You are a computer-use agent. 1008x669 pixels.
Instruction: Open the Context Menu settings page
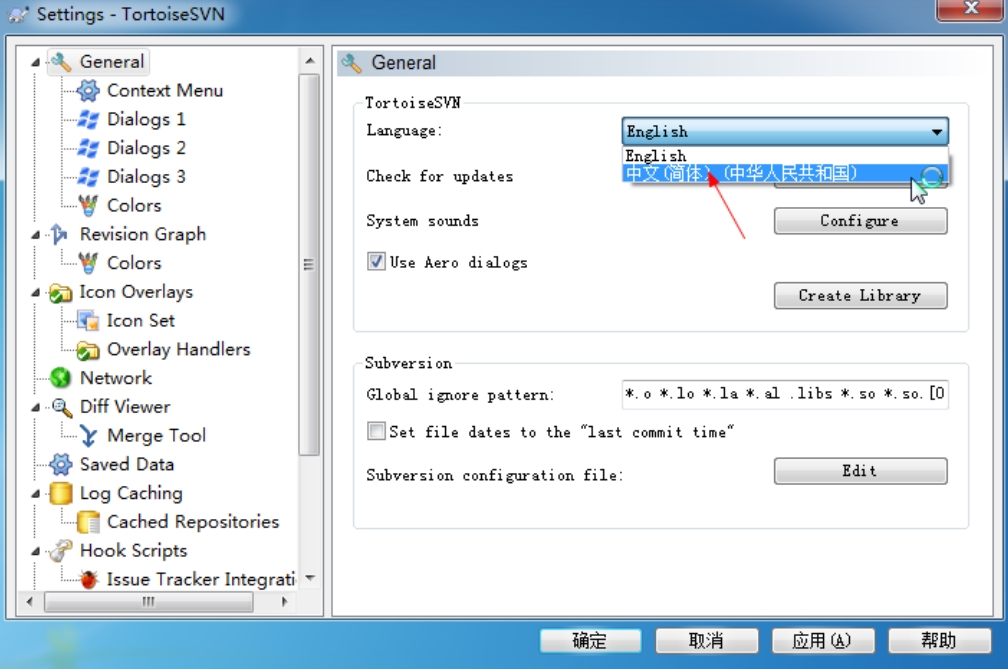[x=165, y=91]
